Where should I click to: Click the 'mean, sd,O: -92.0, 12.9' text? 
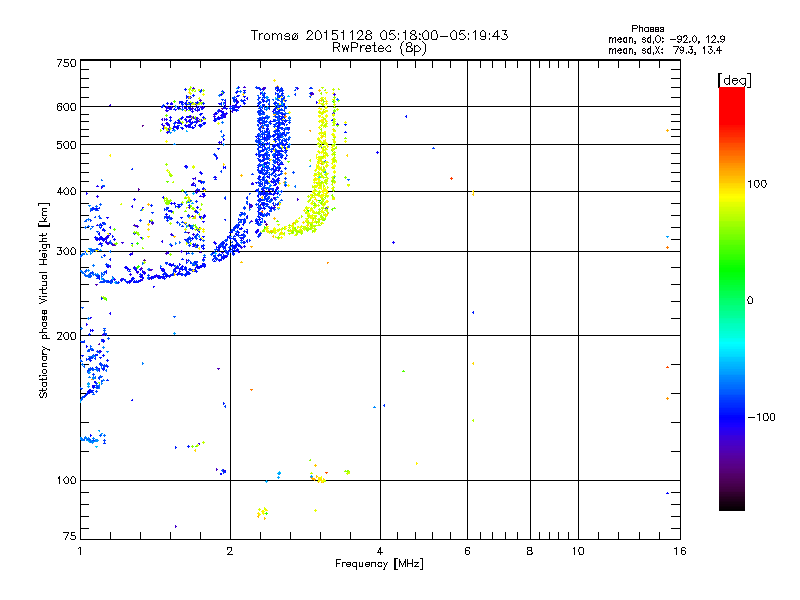pyautogui.click(x=667, y=39)
